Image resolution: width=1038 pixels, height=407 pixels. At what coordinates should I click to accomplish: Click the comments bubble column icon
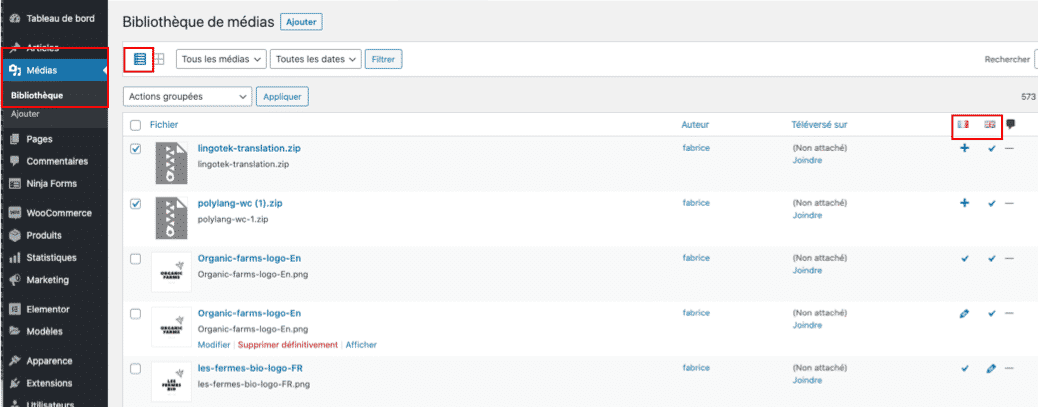[1011, 125]
